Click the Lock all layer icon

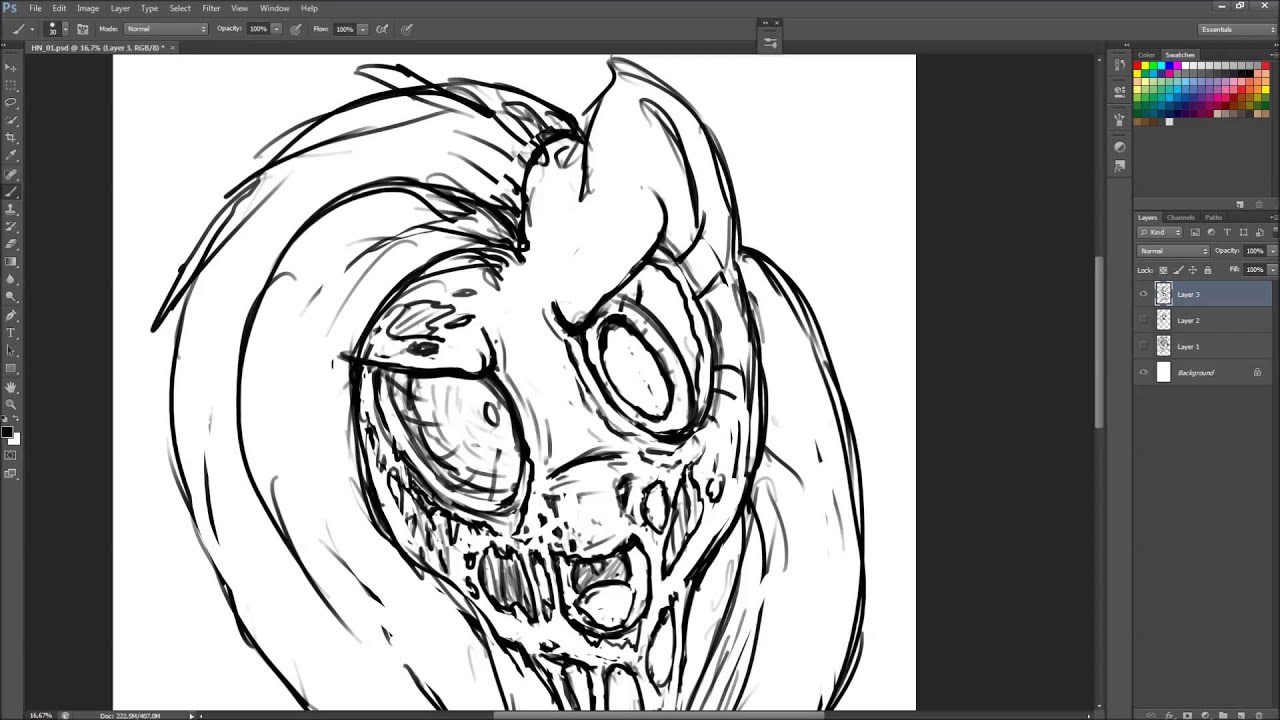click(x=1207, y=270)
